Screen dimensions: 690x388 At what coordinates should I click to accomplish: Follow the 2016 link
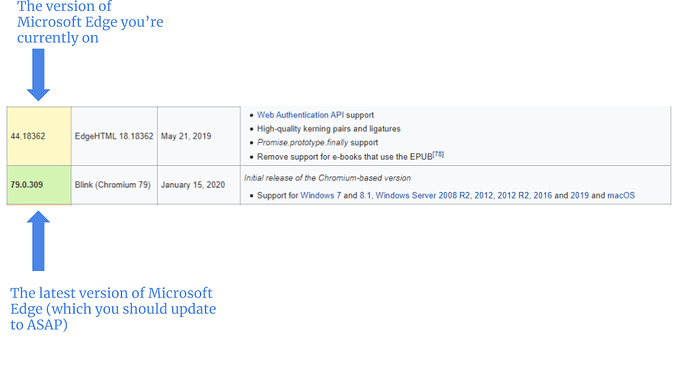coord(543,195)
